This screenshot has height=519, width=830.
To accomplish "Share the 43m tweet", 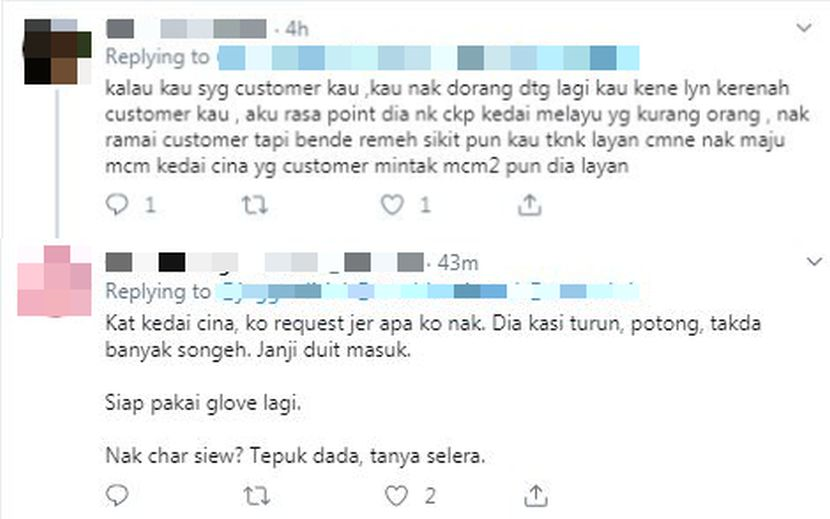I will click(536, 496).
